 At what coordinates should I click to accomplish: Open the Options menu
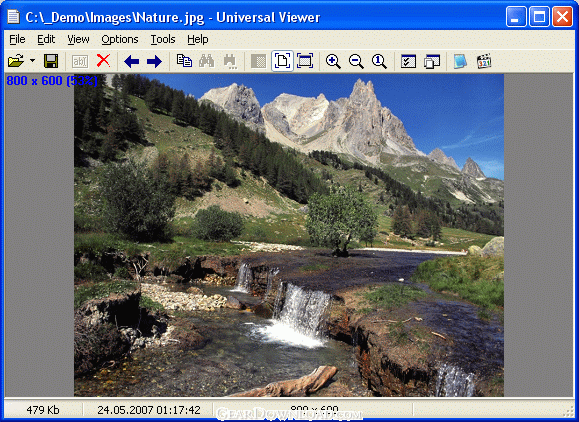[120, 39]
